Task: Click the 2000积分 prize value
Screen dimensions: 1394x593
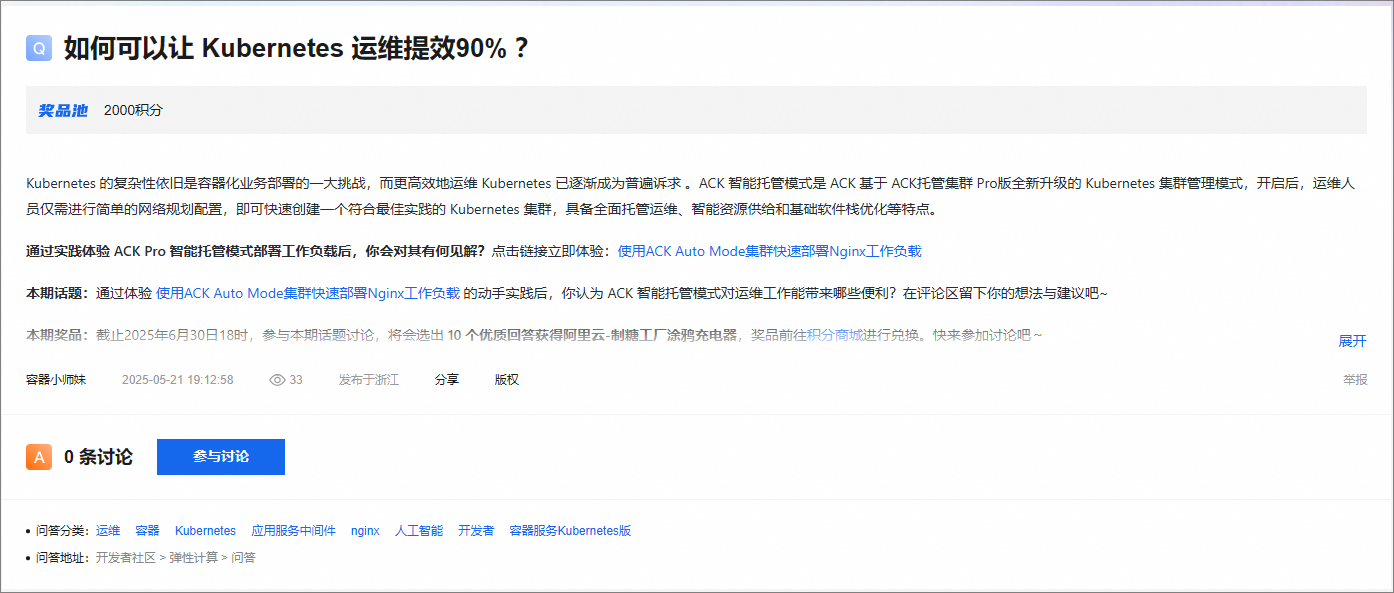Action: tap(133, 110)
